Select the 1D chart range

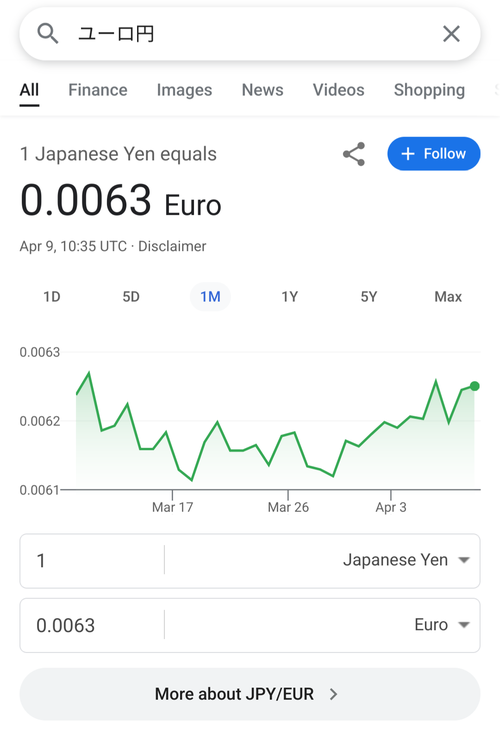click(x=52, y=297)
